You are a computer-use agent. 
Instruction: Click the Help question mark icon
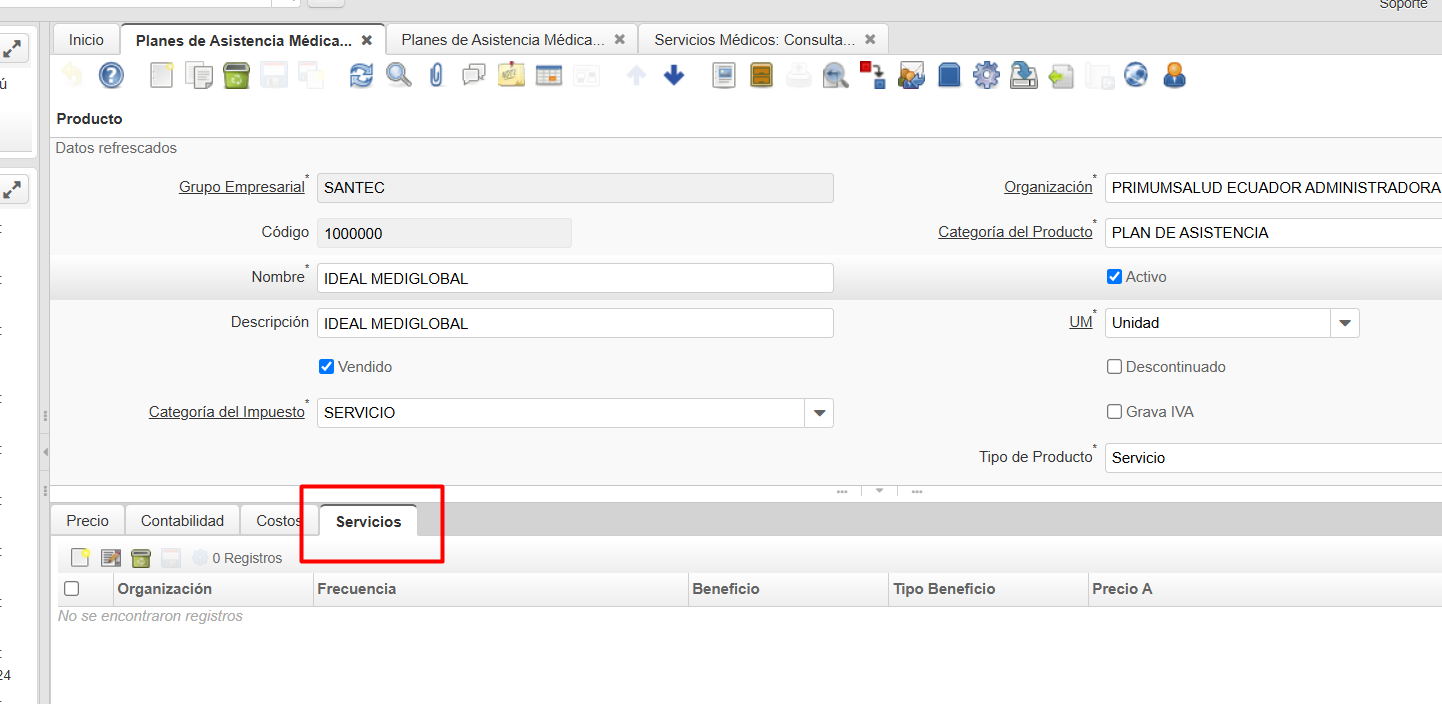pyautogui.click(x=111, y=75)
